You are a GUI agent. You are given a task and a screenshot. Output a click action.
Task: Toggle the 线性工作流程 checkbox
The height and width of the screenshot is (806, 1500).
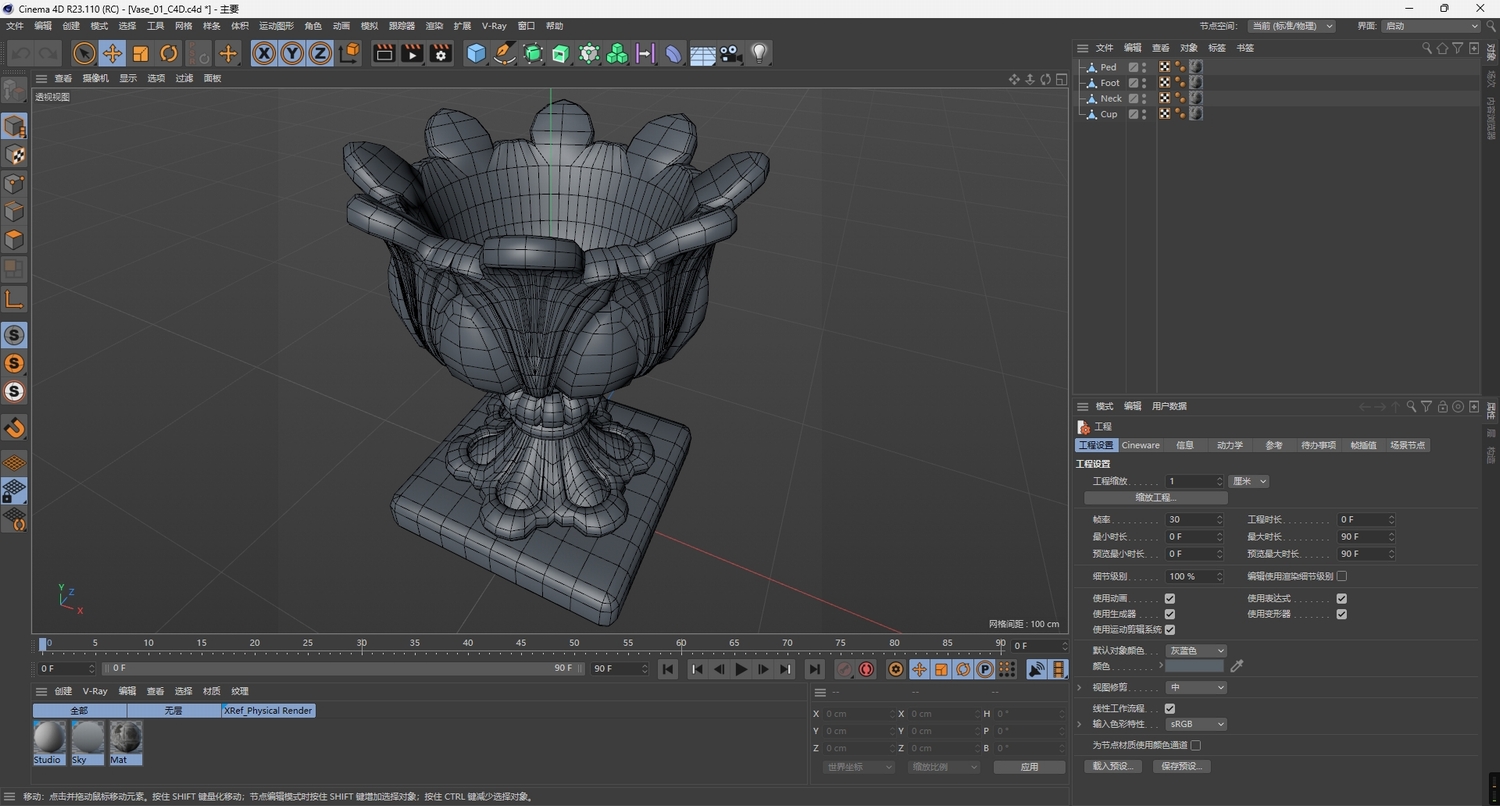(x=1170, y=708)
